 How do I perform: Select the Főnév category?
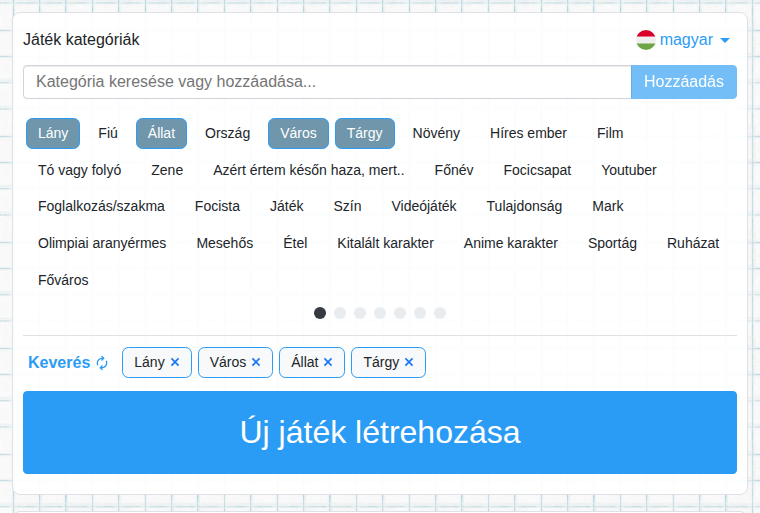454,170
